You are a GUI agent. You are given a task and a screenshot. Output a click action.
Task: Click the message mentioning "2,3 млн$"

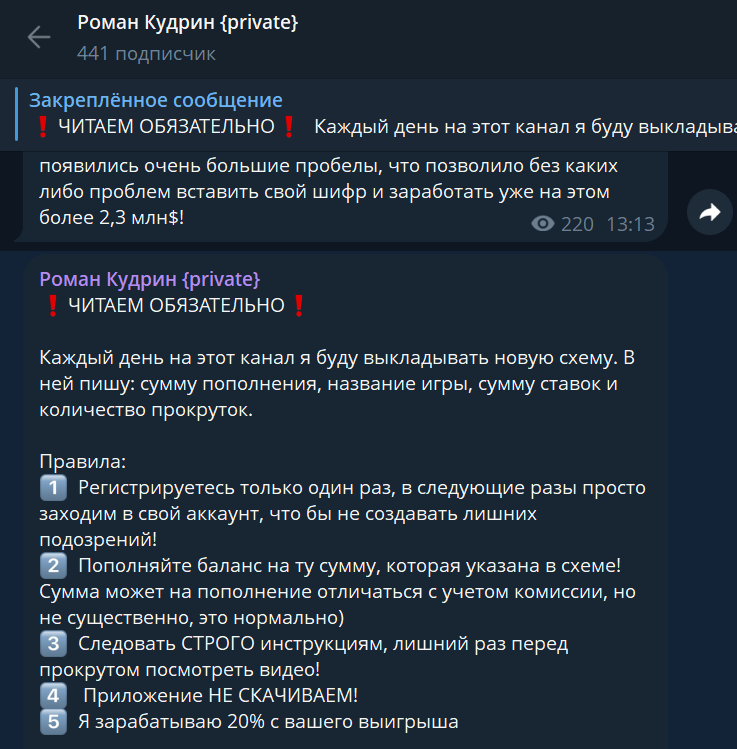point(345,196)
